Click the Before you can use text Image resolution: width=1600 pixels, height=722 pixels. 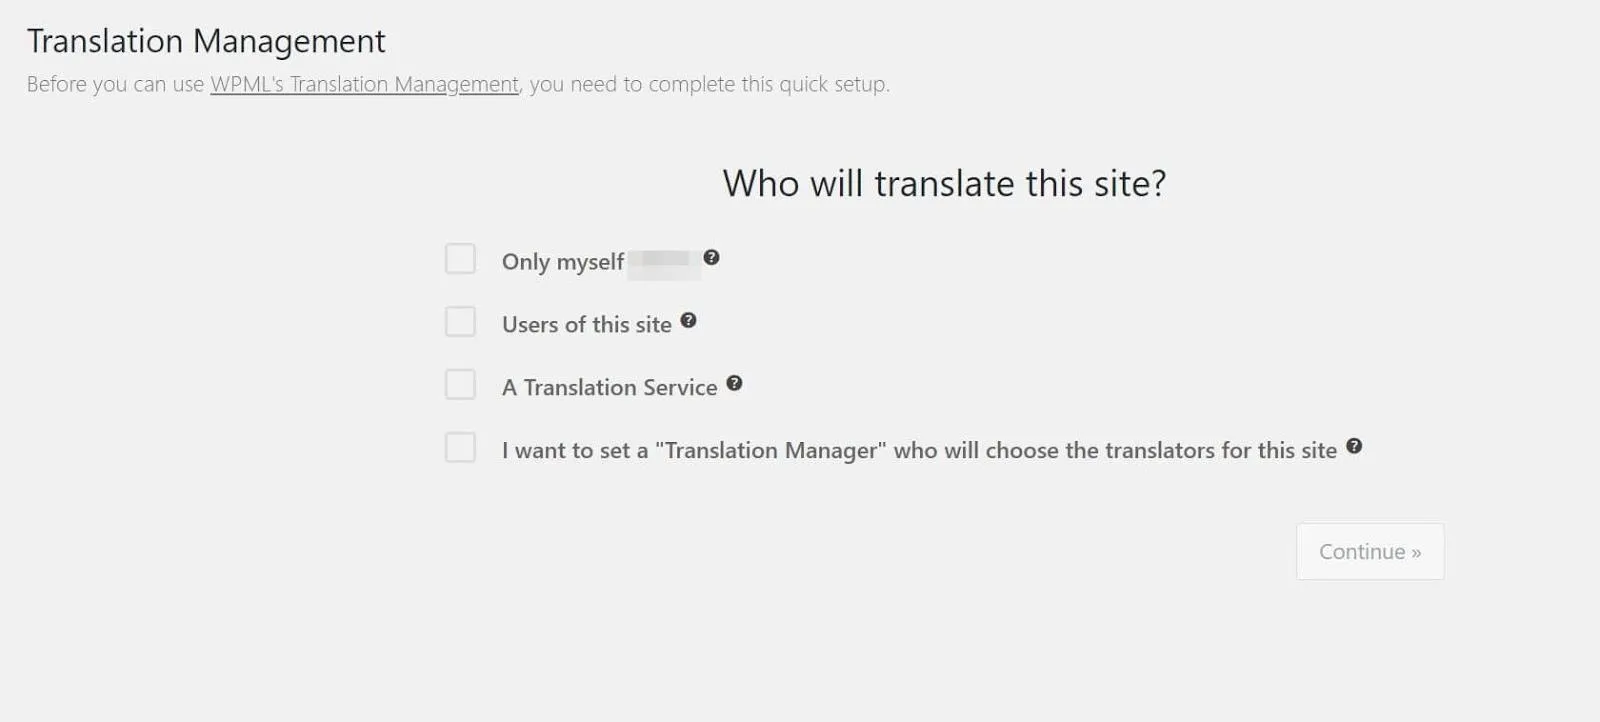115,85
